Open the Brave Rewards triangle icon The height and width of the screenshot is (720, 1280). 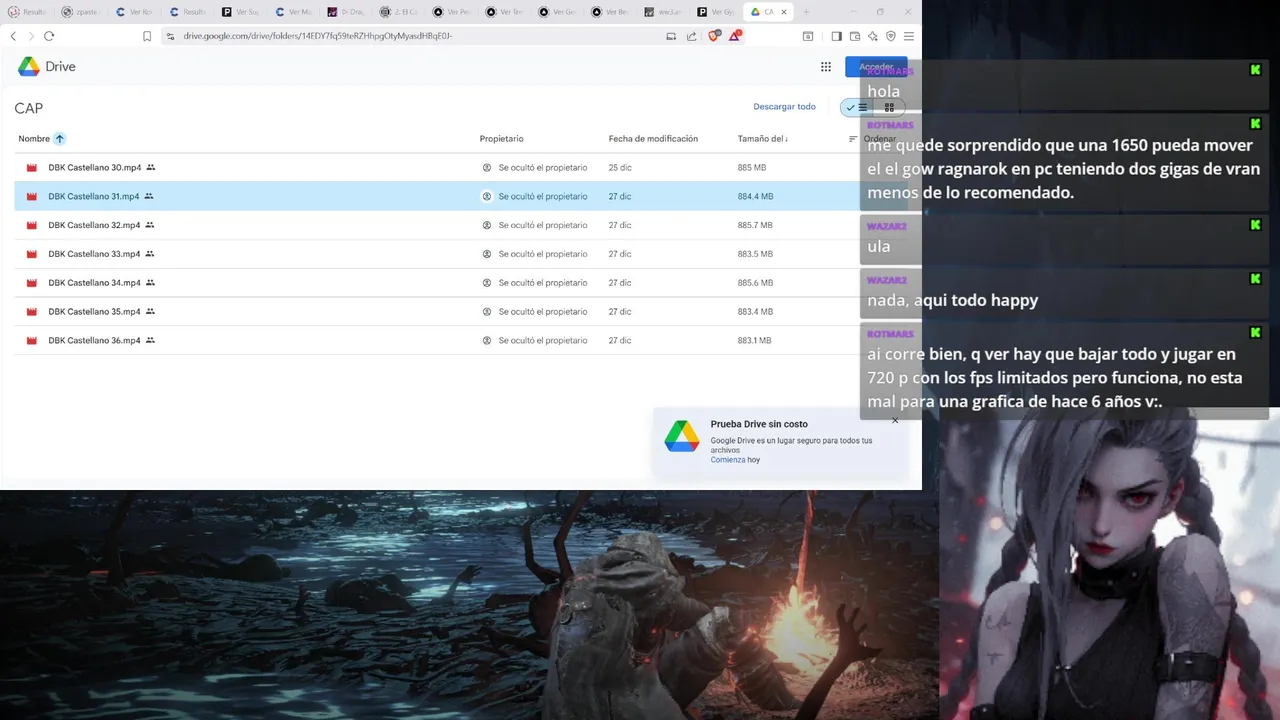(735, 36)
